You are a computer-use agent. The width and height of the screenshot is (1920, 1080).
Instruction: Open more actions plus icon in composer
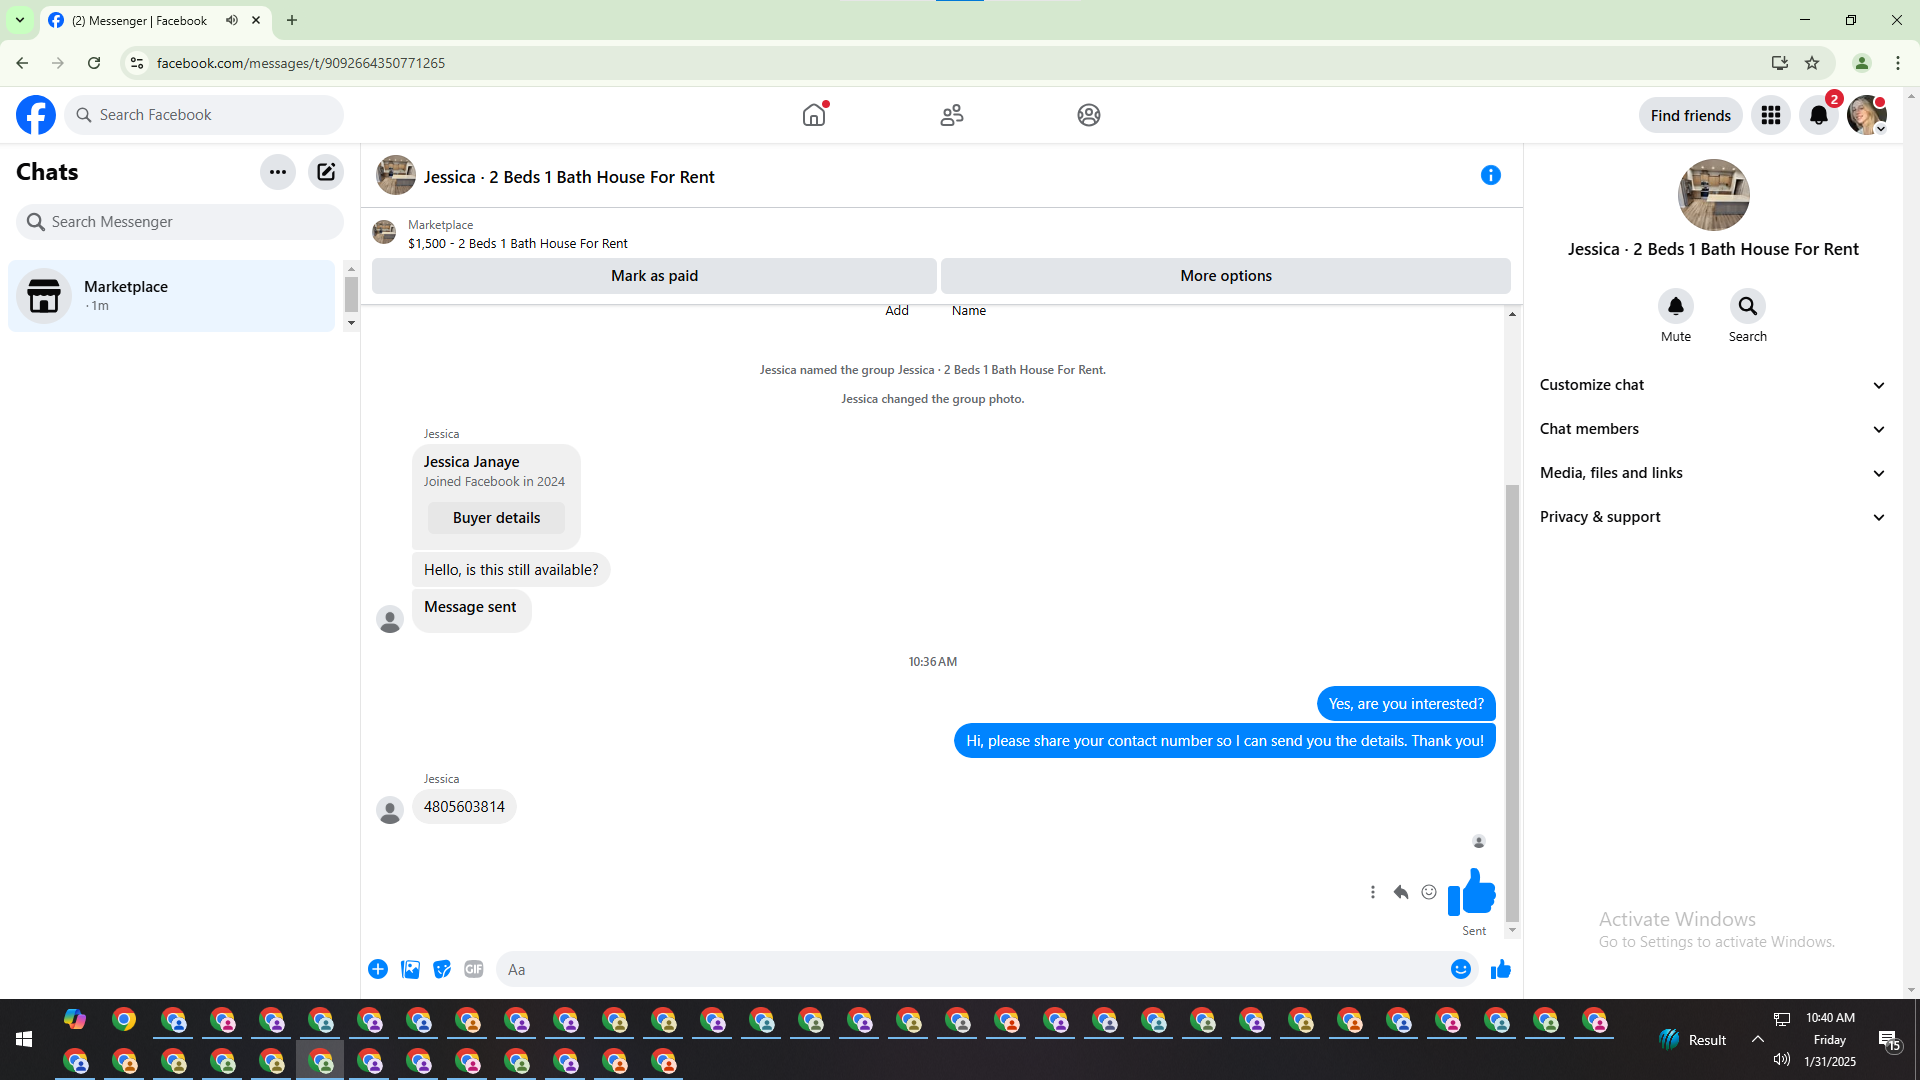tap(378, 969)
